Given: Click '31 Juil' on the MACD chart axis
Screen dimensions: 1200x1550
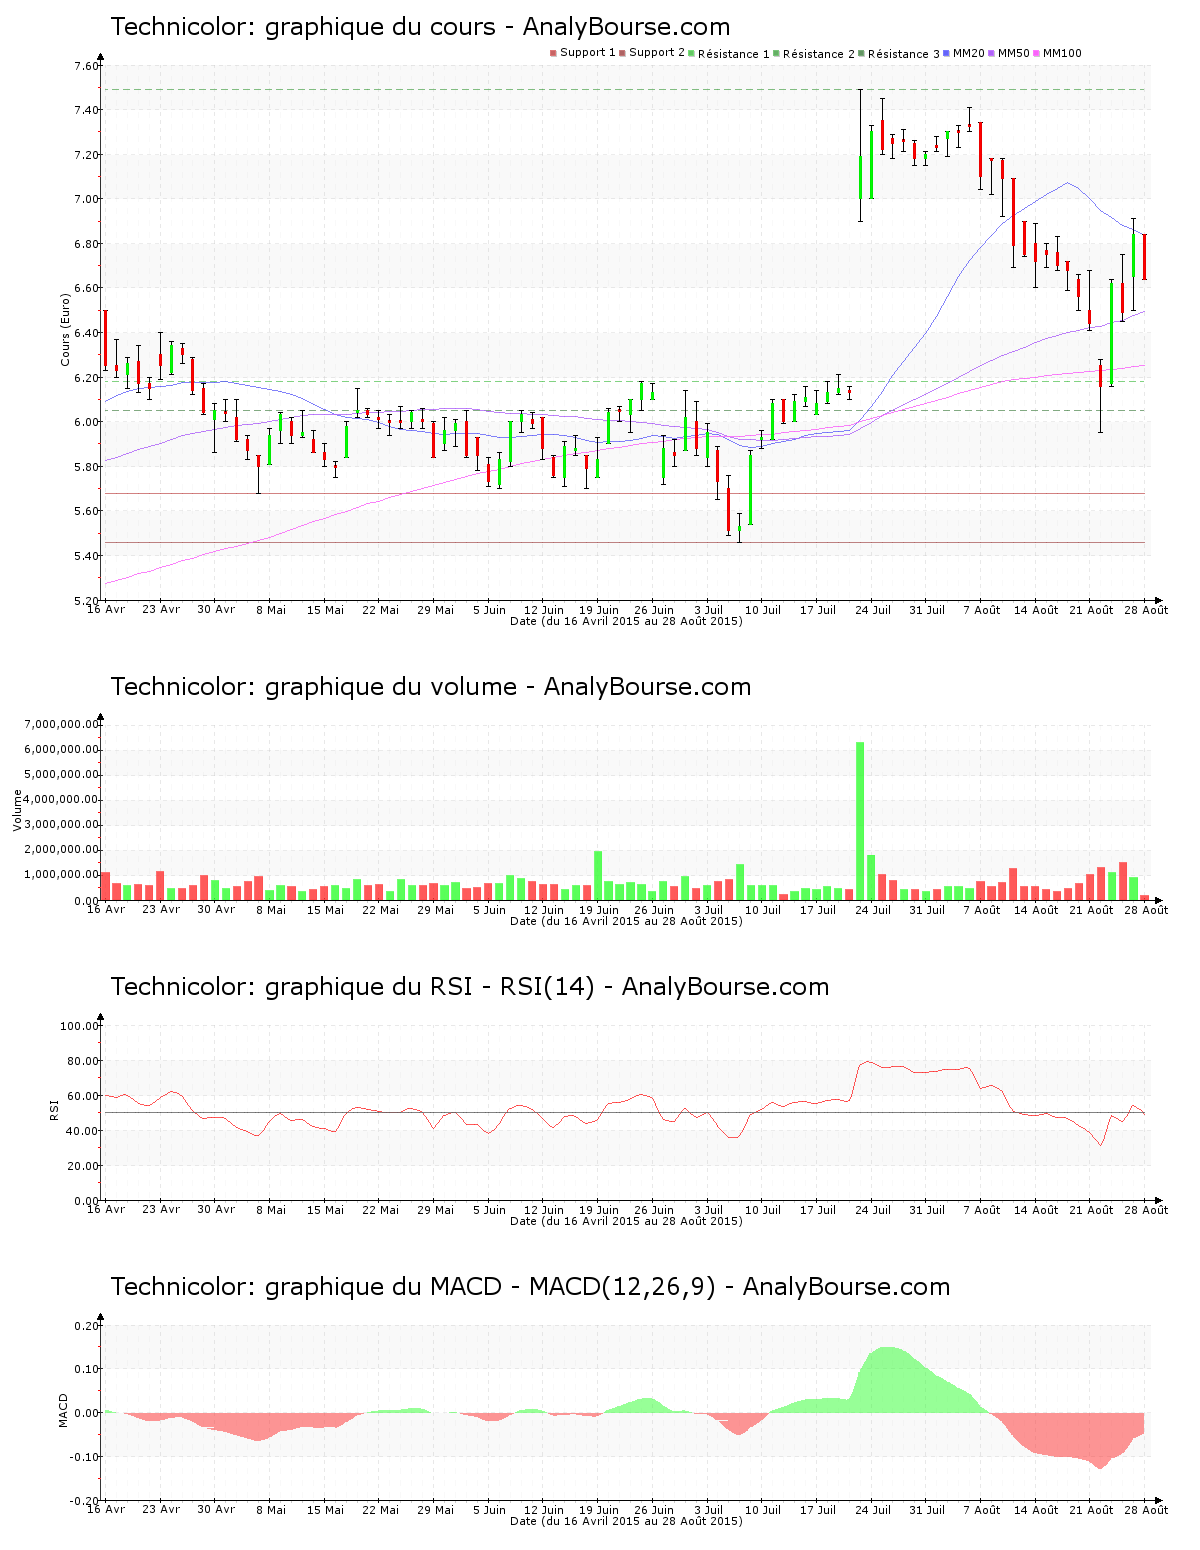Looking at the screenshot, I should tap(927, 1510).
